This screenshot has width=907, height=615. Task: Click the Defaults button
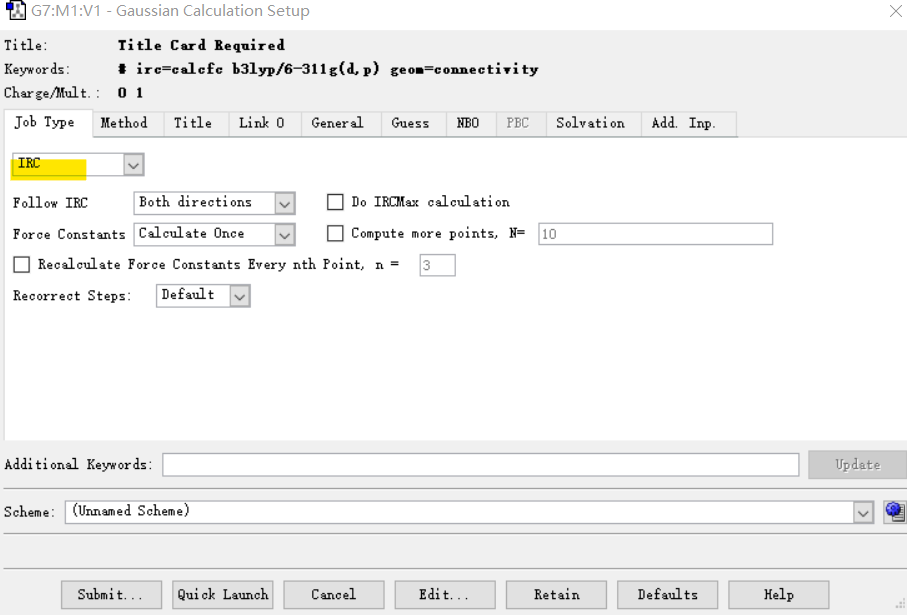click(x=667, y=594)
